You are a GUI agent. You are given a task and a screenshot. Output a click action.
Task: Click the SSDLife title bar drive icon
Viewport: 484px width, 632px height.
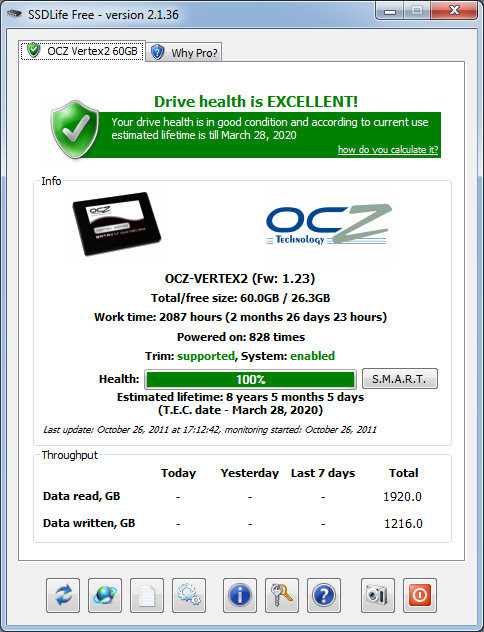[x=14, y=15]
